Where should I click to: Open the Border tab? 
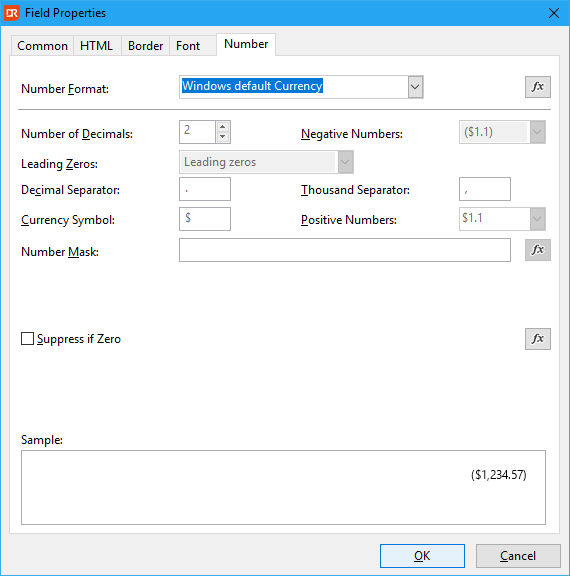pos(145,46)
